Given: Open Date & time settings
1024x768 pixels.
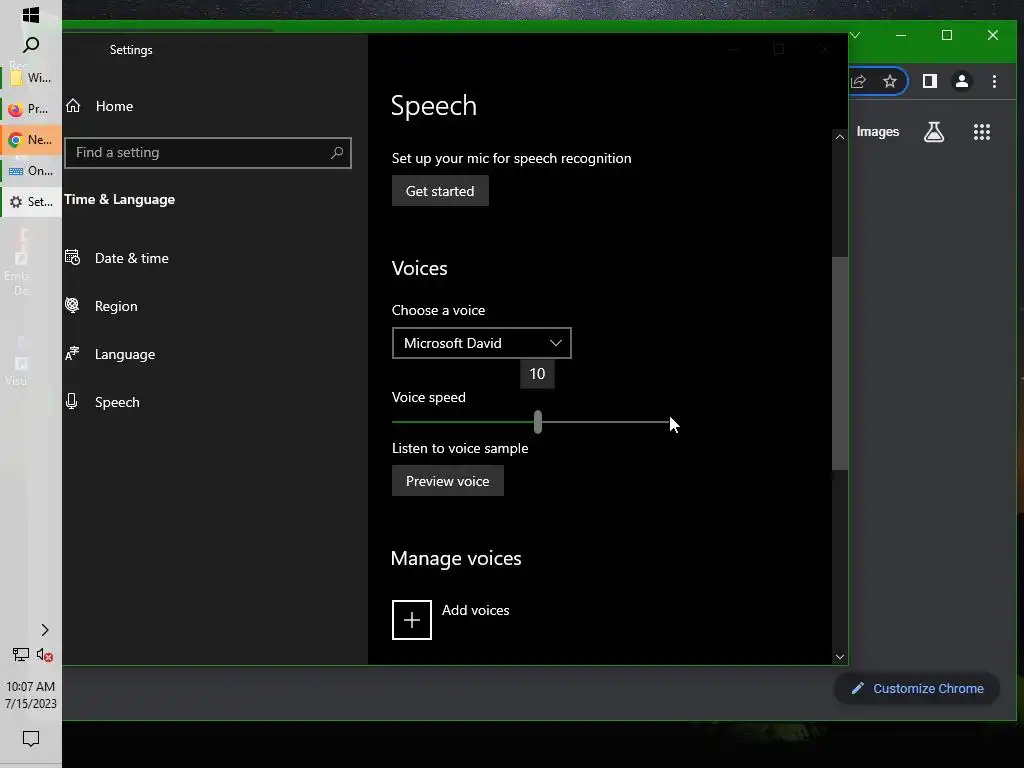Looking at the screenshot, I should click(x=117, y=258).
